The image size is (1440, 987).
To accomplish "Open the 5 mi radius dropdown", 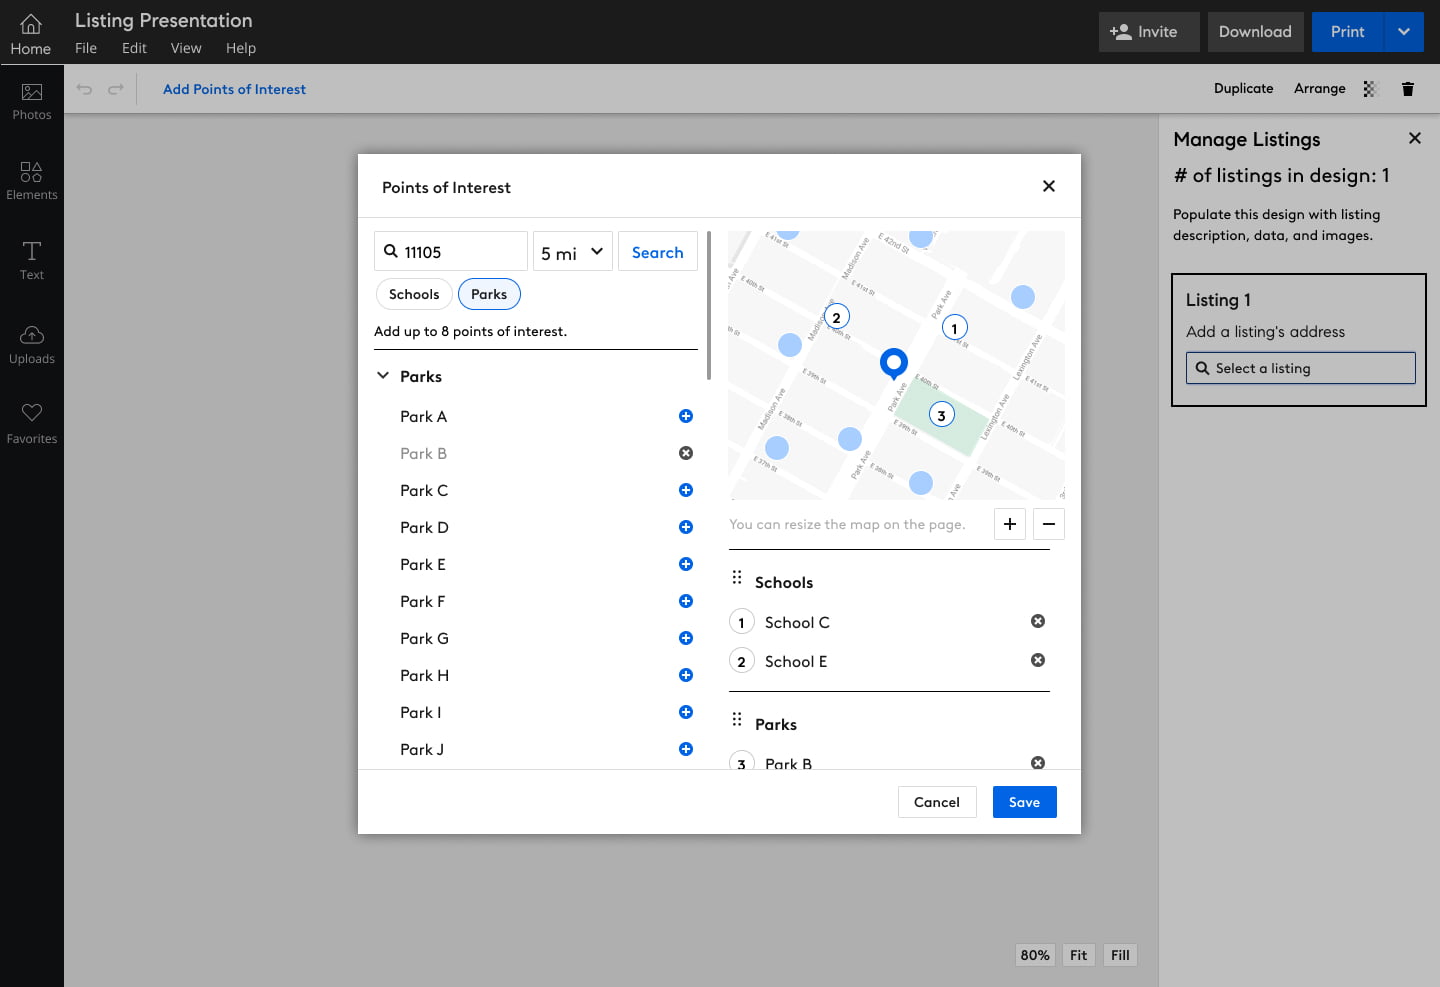I will click(572, 252).
